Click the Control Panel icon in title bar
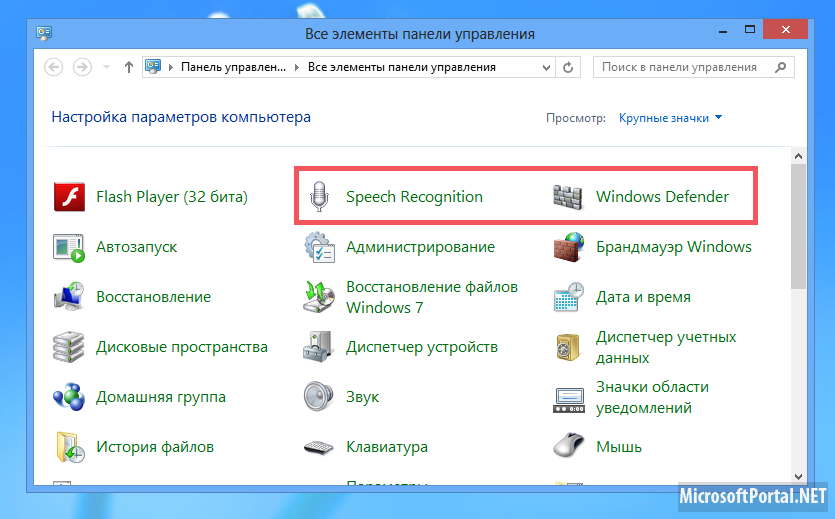 point(44,34)
